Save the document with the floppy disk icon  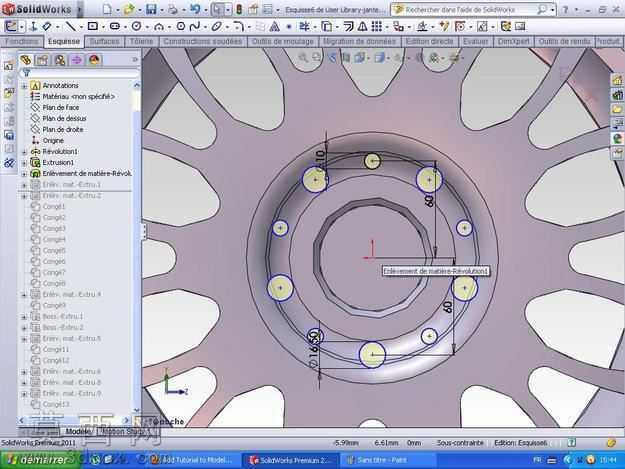tap(151, 9)
